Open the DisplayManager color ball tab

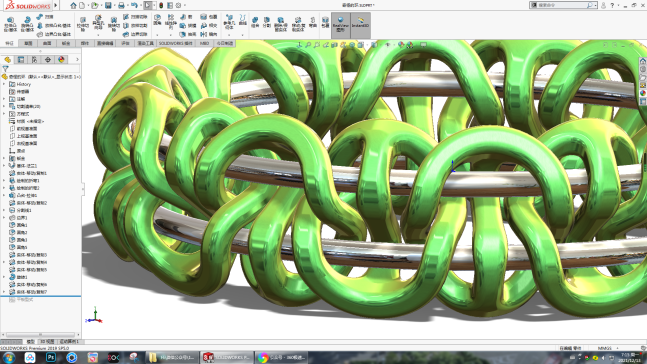point(61,60)
